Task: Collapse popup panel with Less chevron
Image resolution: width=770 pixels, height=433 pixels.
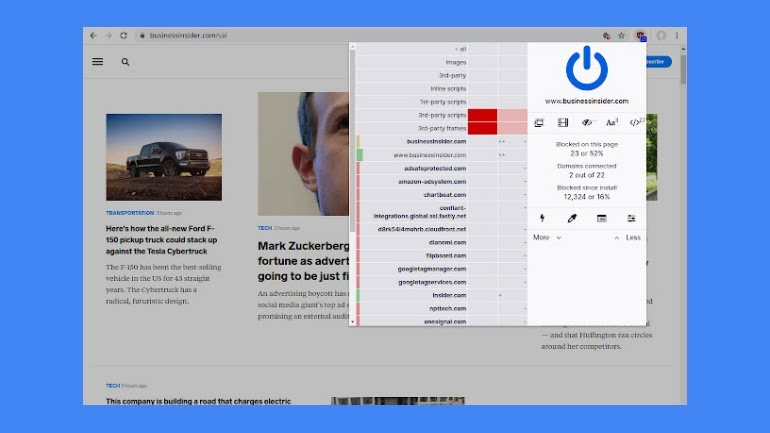Action: pos(627,237)
